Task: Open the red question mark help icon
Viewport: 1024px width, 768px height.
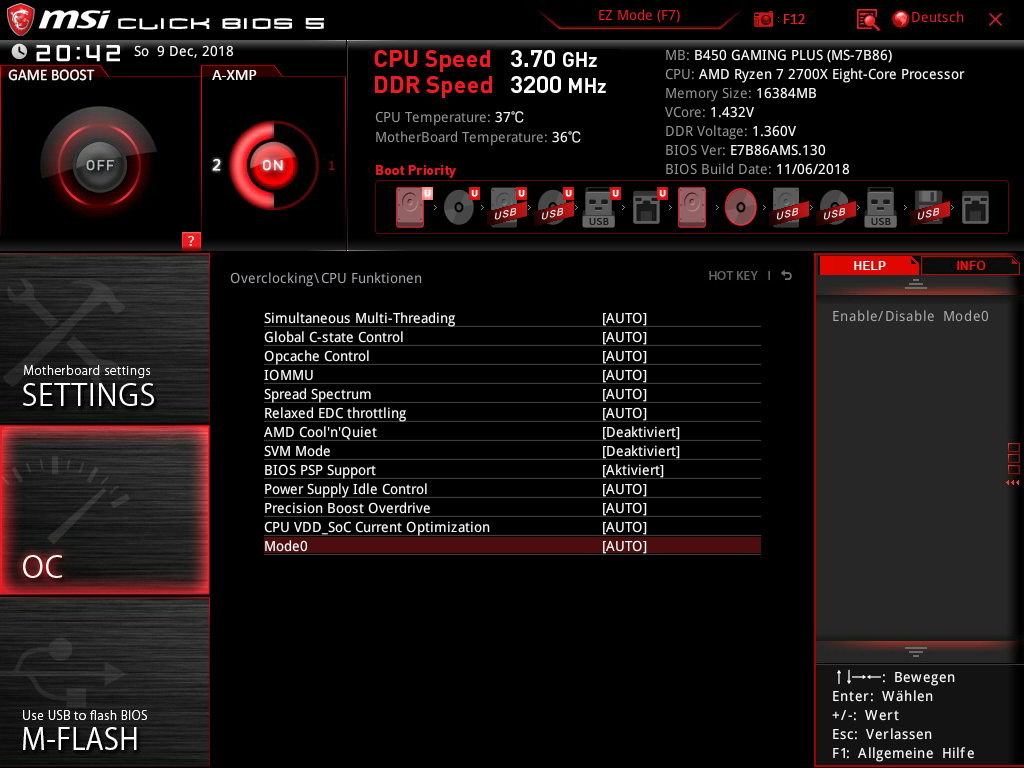Action: coord(191,240)
